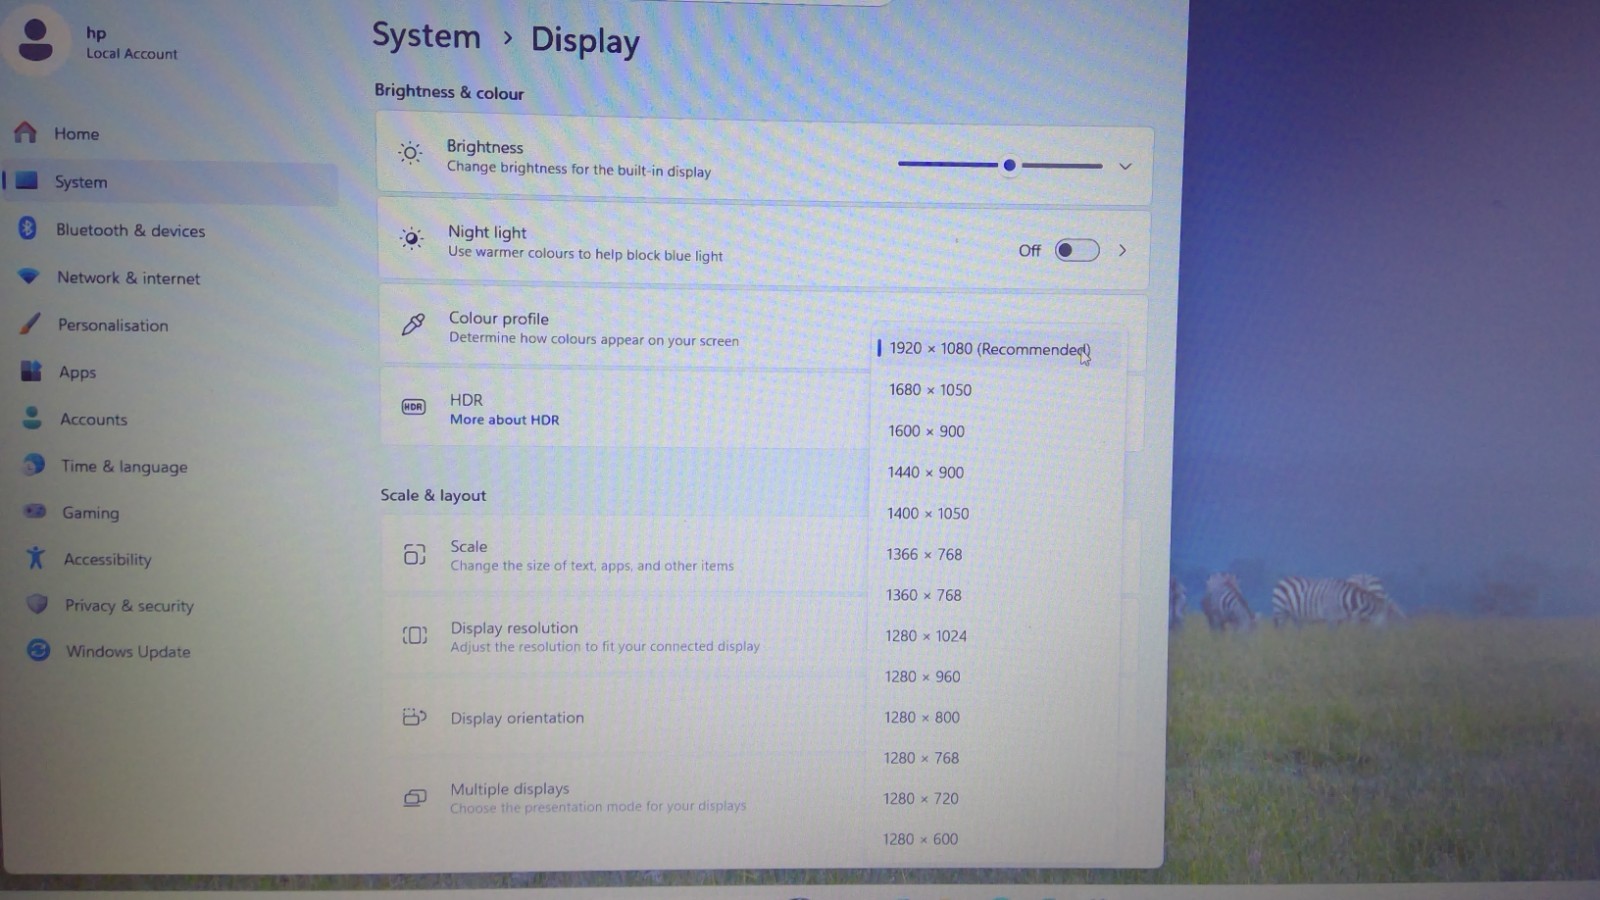
Task: Go to Bluetooth & devices settings
Action: pos(172,230)
